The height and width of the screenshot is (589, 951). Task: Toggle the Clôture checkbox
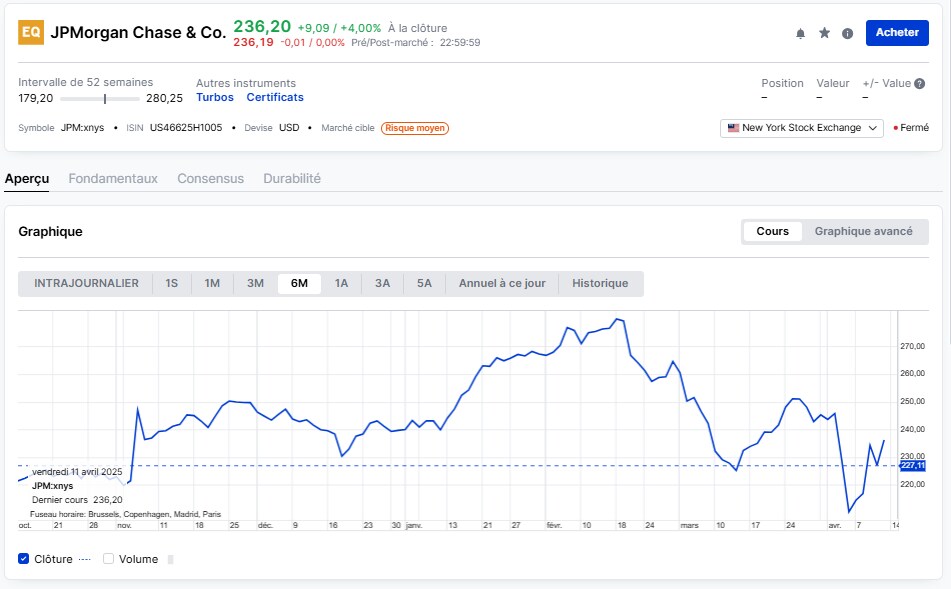coord(24,559)
